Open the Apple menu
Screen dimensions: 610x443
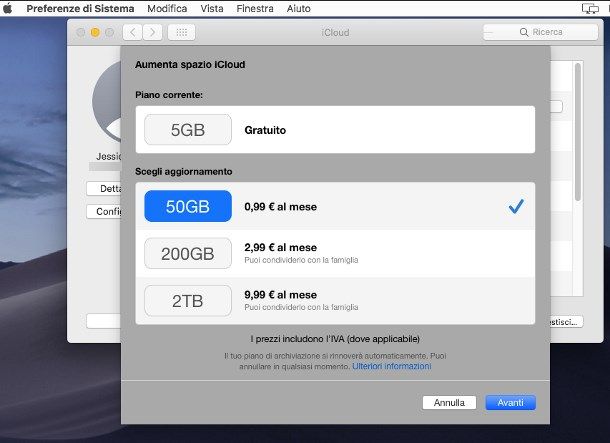[7, 8]
